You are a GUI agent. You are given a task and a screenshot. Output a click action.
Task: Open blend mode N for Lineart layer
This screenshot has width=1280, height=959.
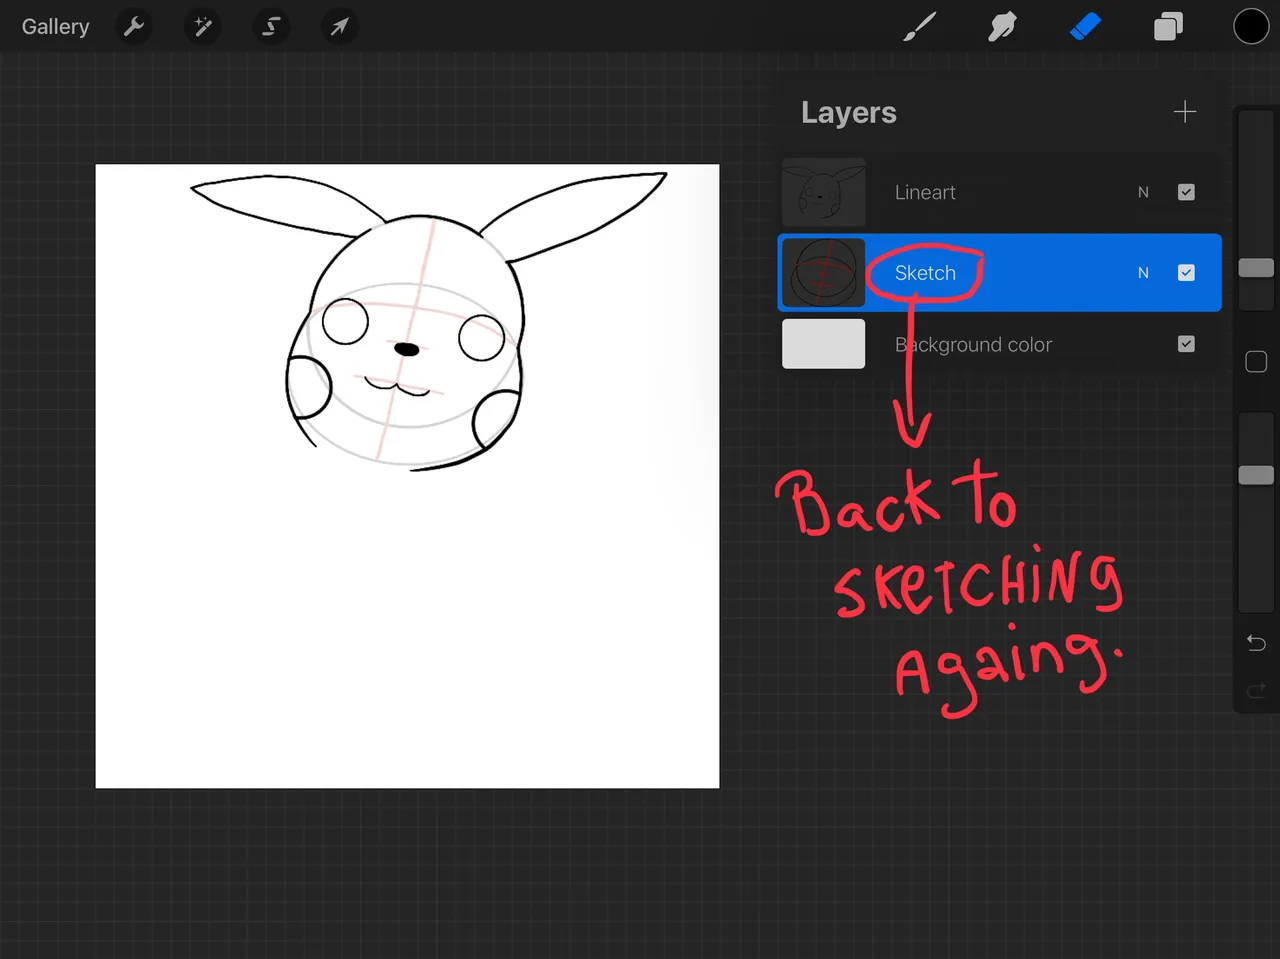pos(1143,192)
